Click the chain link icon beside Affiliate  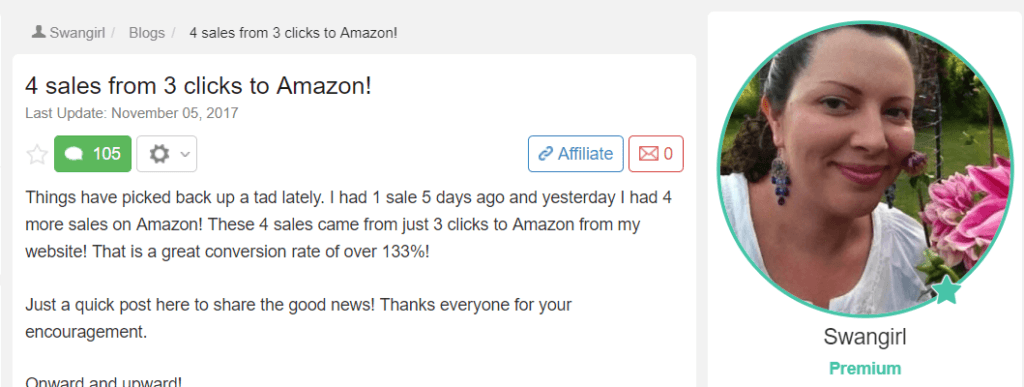[545, 154]
